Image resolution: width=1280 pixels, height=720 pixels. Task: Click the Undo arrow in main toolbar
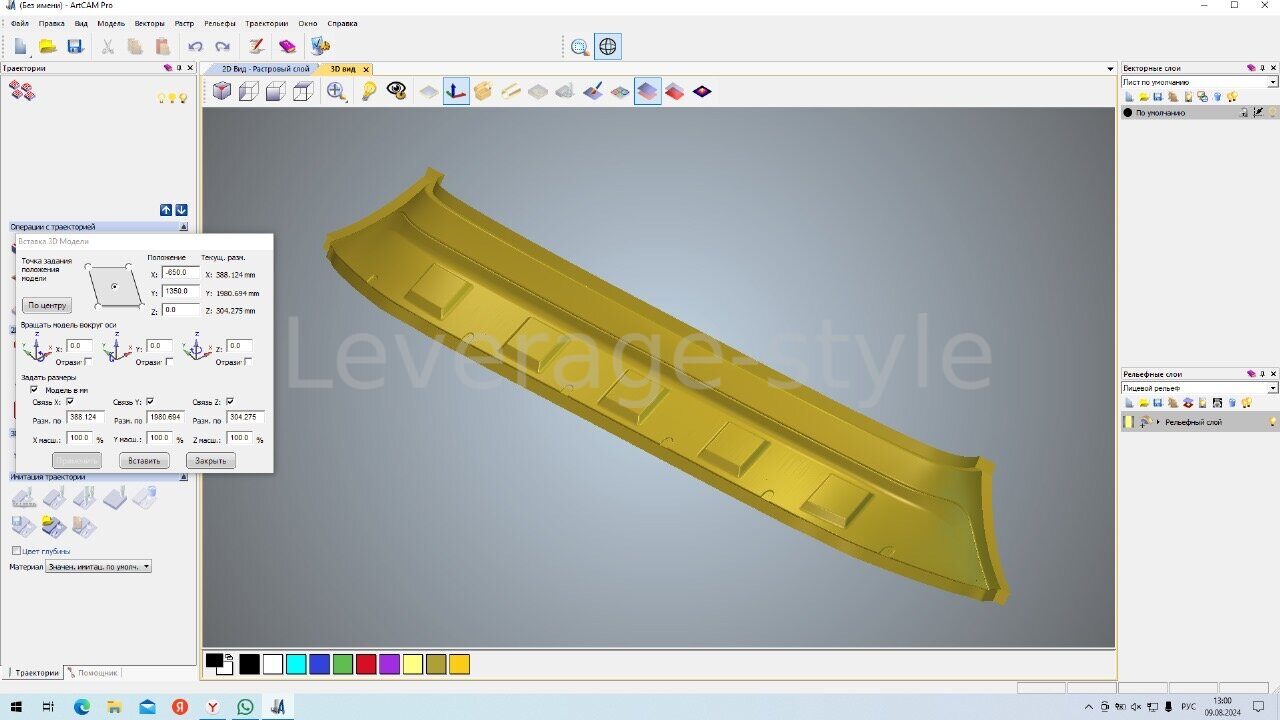click(x=195, y=46)
